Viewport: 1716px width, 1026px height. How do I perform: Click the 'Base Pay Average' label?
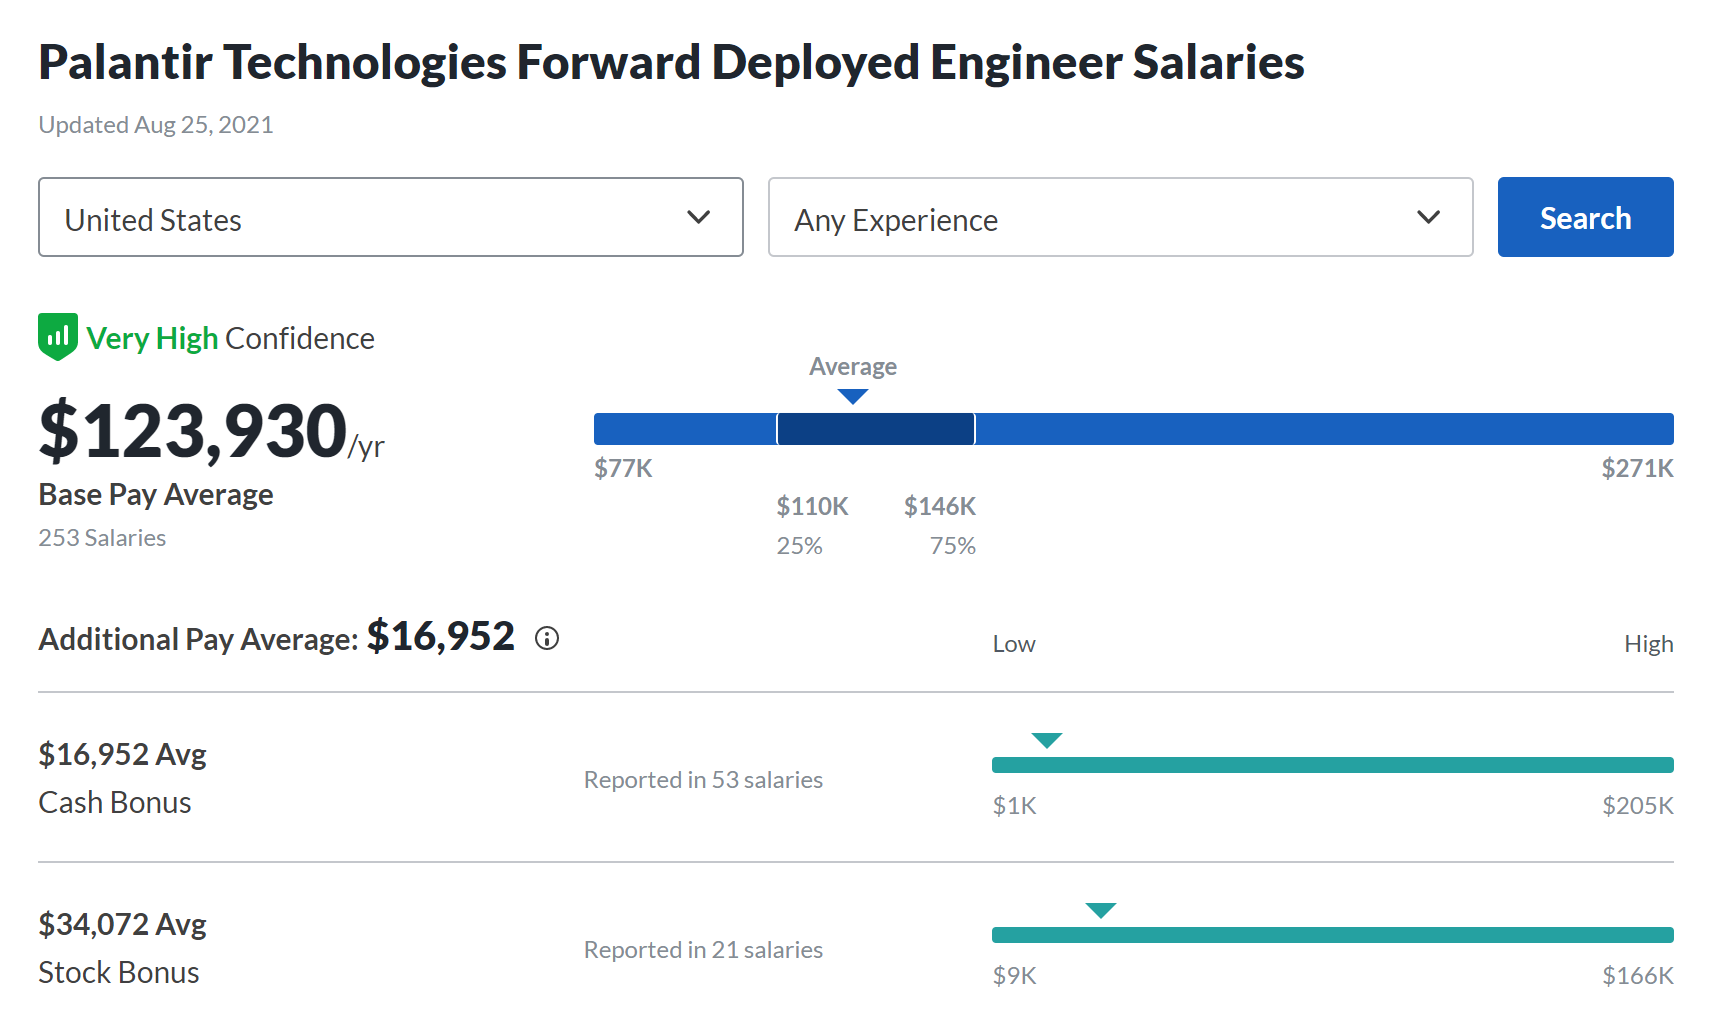coord(156,494)
